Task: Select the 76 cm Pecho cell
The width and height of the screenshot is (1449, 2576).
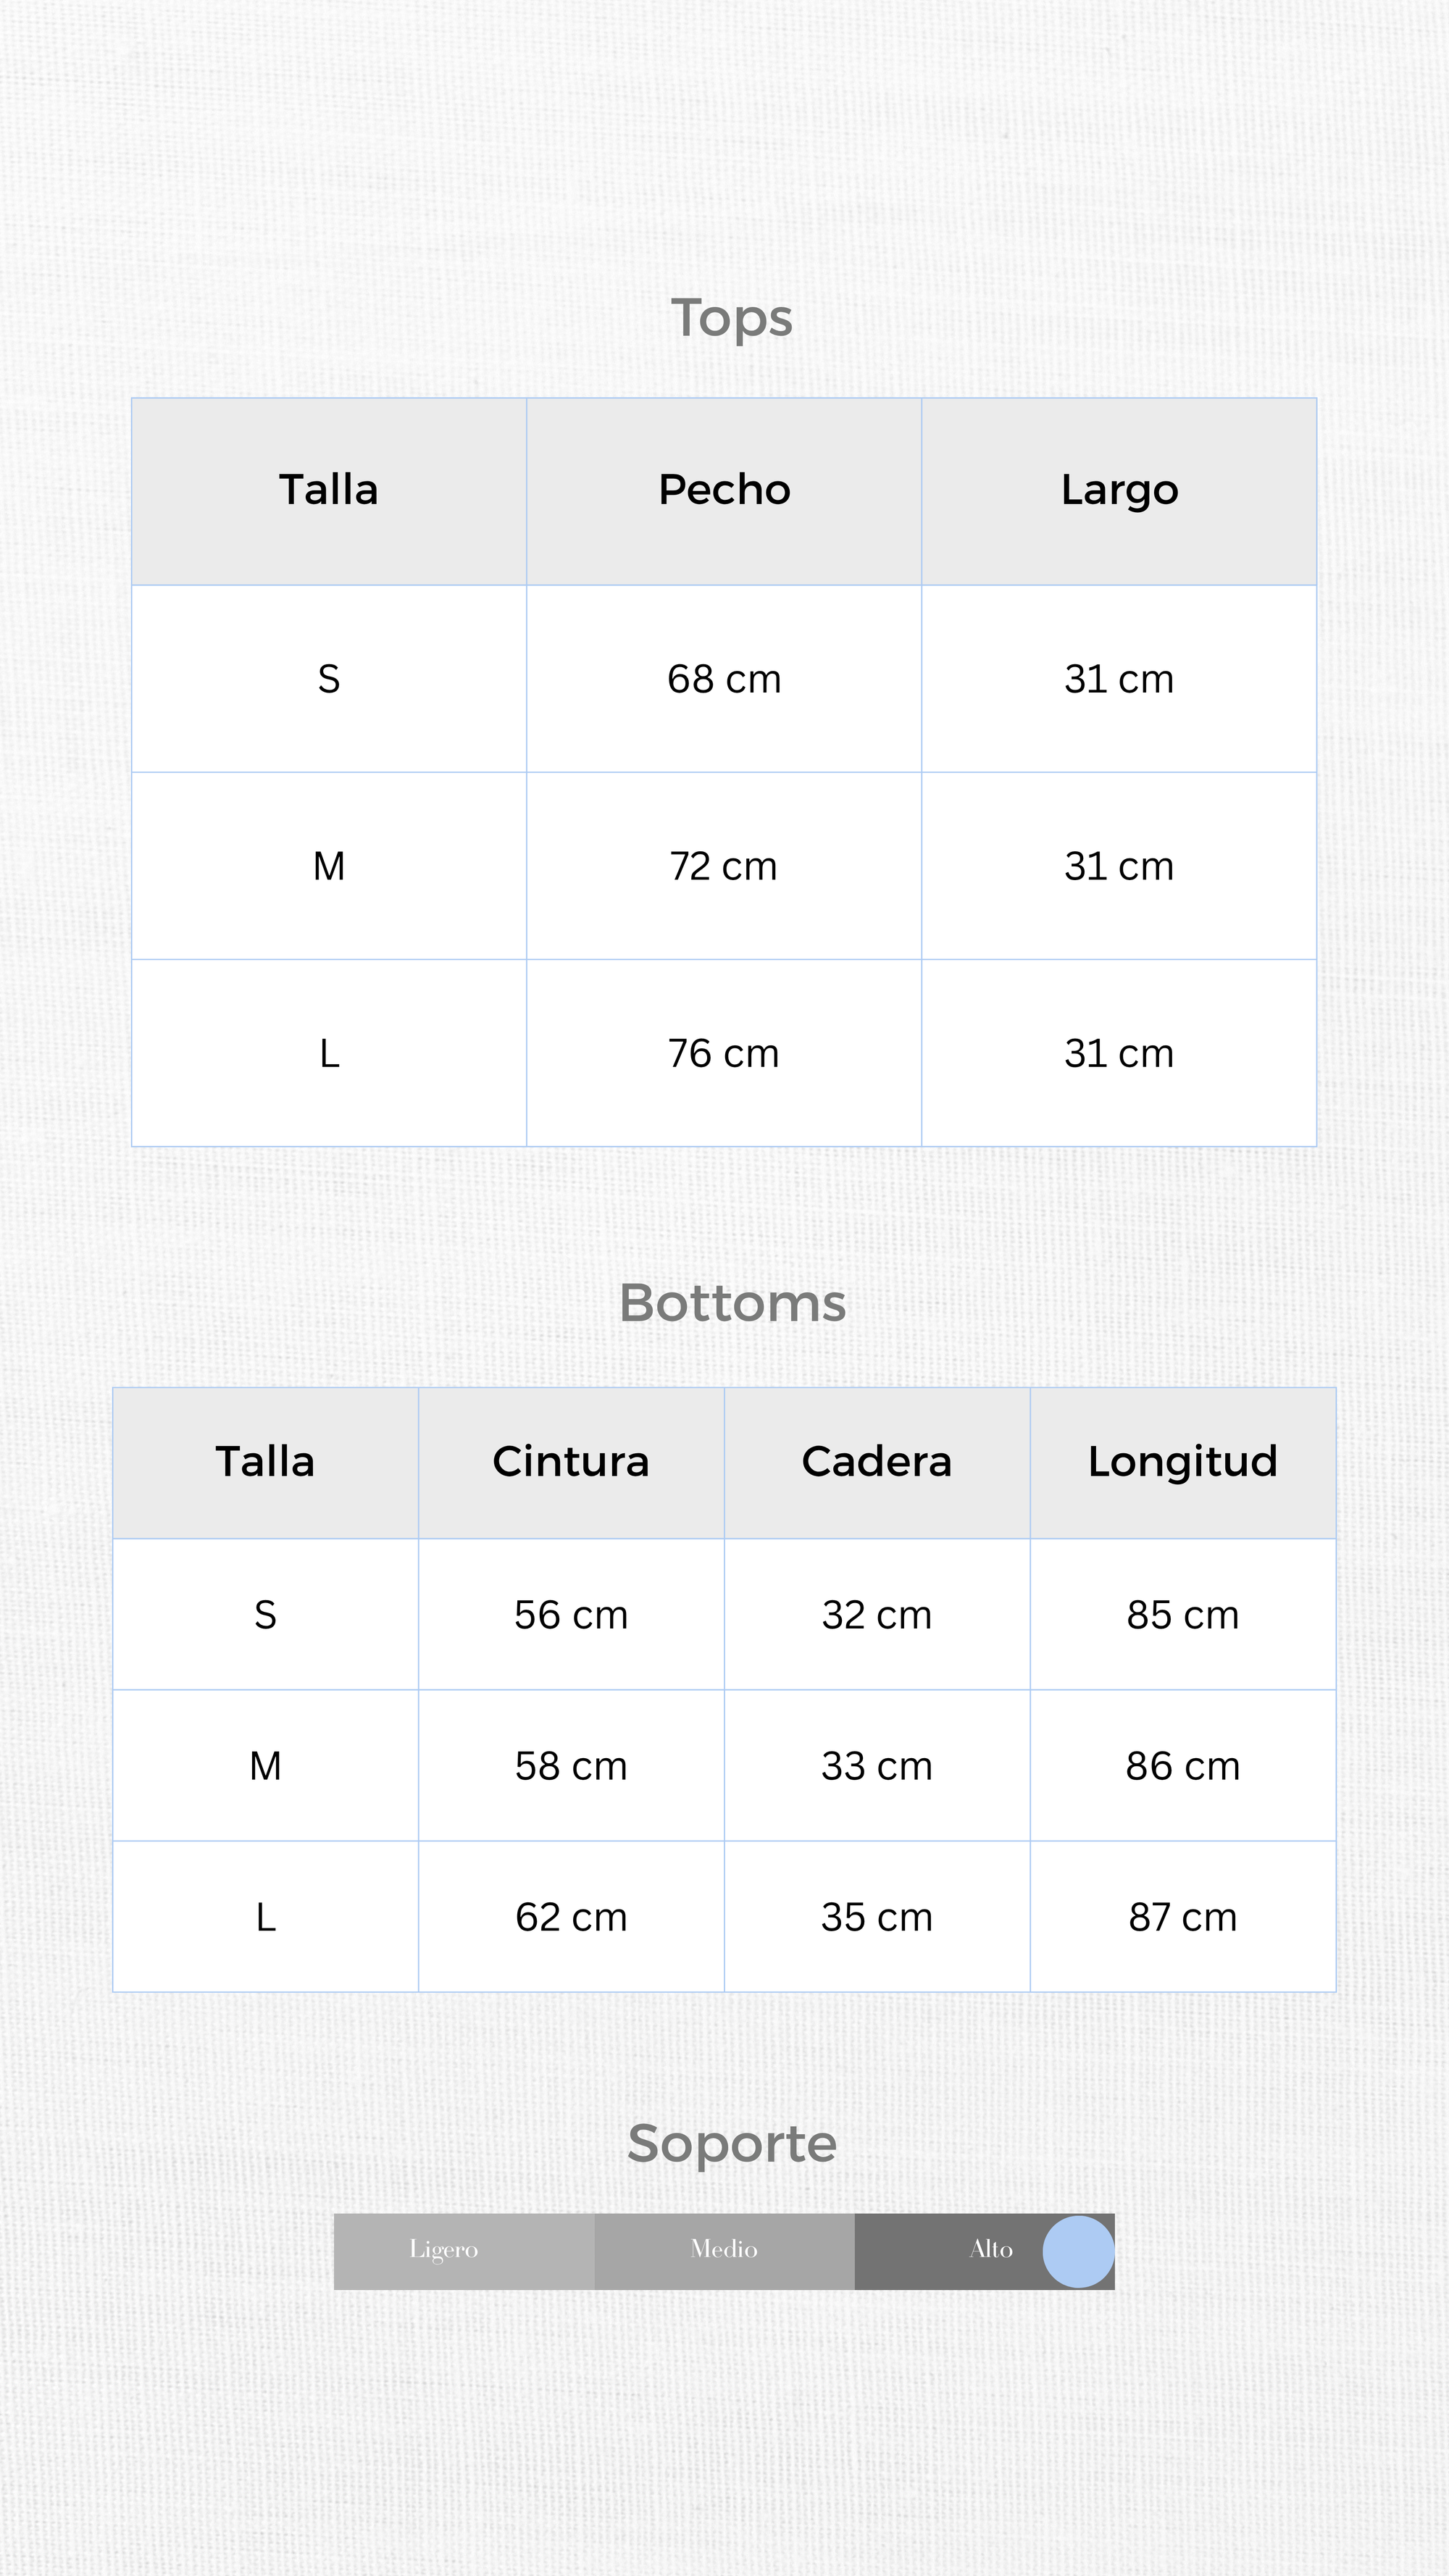Action: click(x=724, y=1053)
